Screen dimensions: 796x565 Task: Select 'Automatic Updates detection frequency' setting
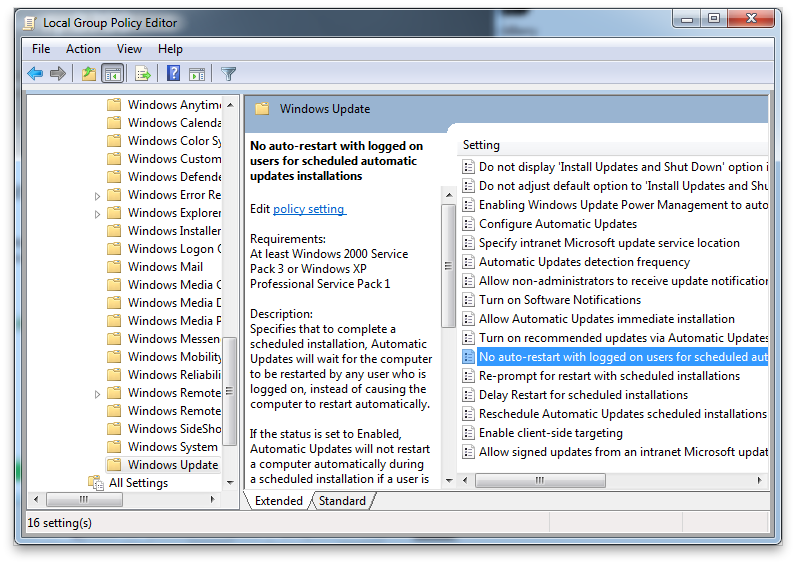click(x=584, y=262)
